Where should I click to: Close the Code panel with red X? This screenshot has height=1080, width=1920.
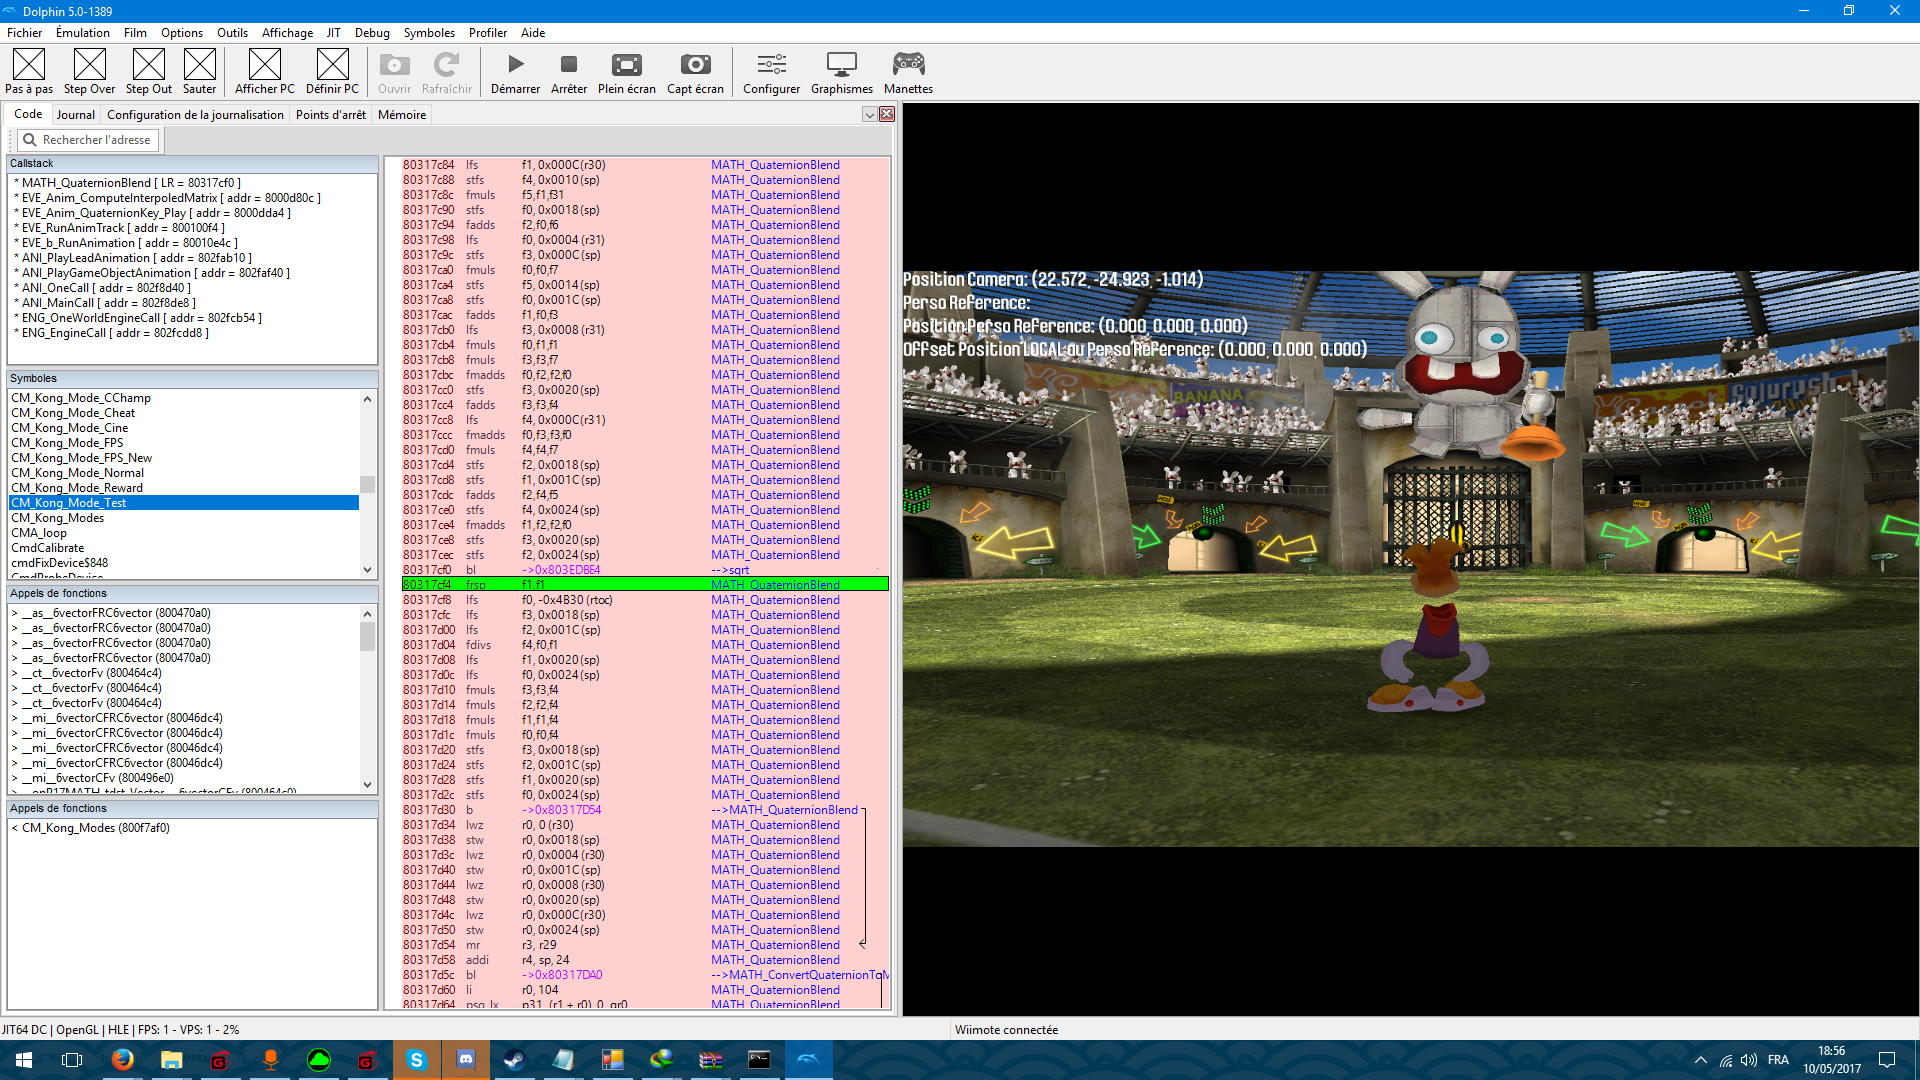point(887,115)
